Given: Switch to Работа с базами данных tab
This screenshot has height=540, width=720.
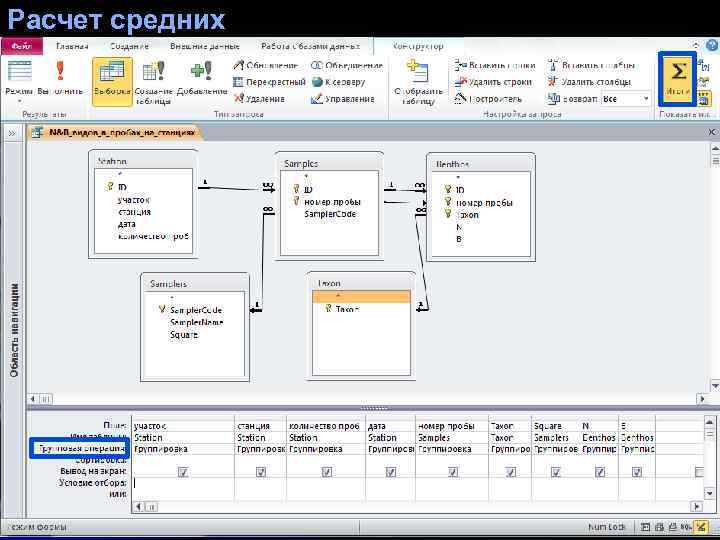Looking at the screenshot, I should click(x=310, y=46).
